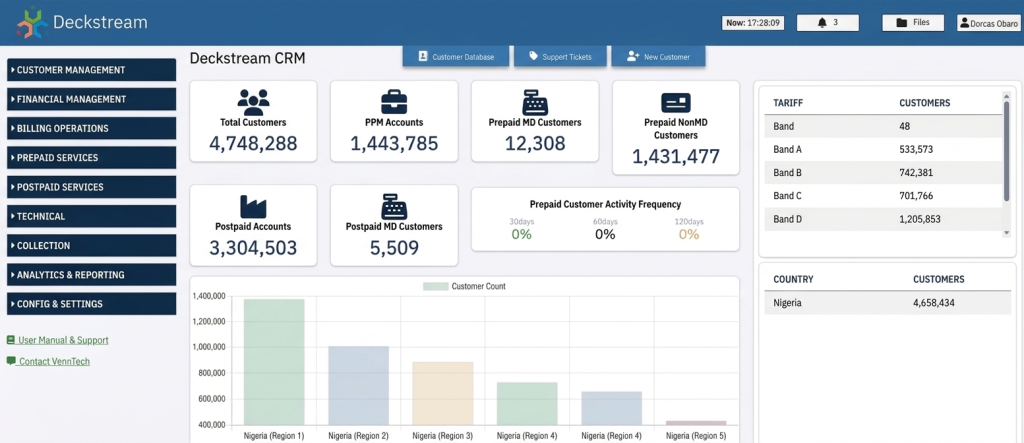Click the PPM Accounts value 1,443,785
The height and width of the screenshot is (443, 1024).
394,143
